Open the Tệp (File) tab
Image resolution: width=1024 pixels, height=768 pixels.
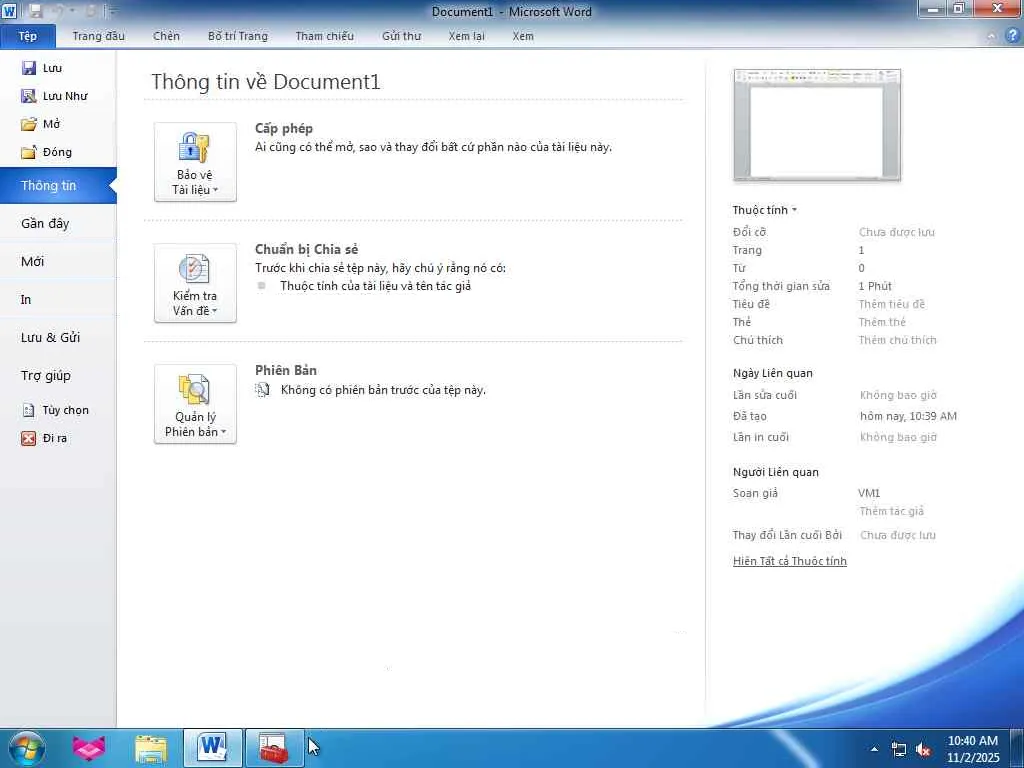27,36
